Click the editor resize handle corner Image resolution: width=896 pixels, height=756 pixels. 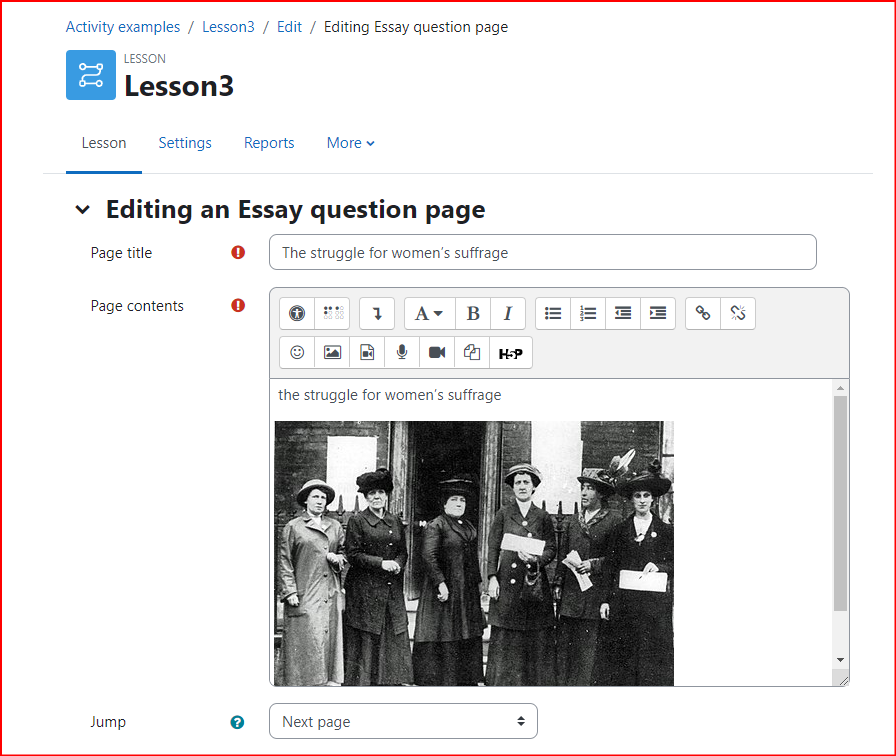pyautogui.click(x=843, y=679)
